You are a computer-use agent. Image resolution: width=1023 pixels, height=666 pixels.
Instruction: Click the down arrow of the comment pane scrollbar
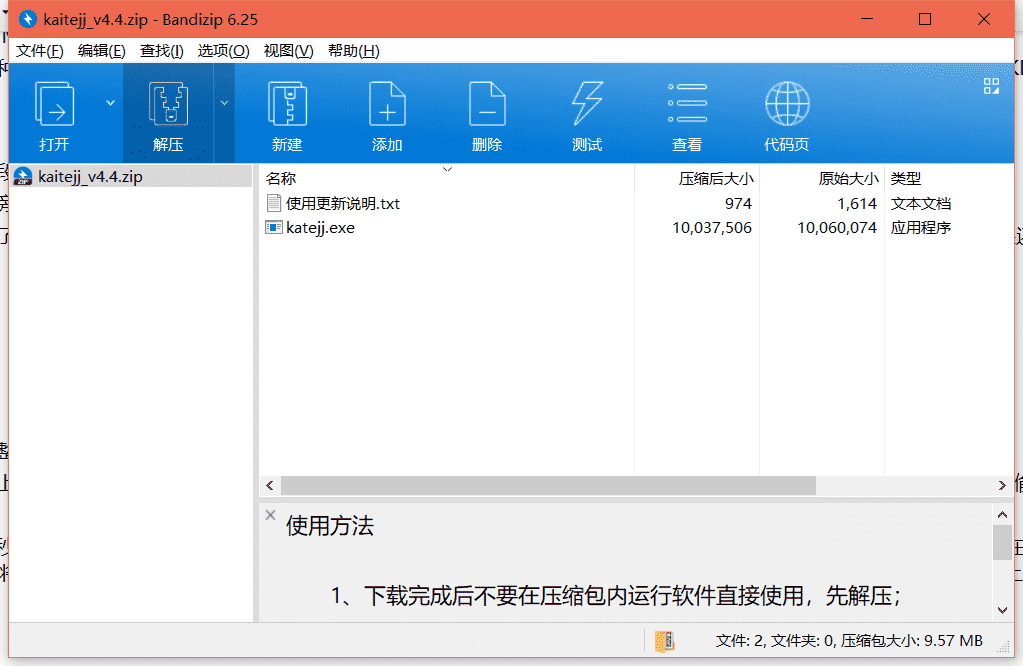[1002, 611]
